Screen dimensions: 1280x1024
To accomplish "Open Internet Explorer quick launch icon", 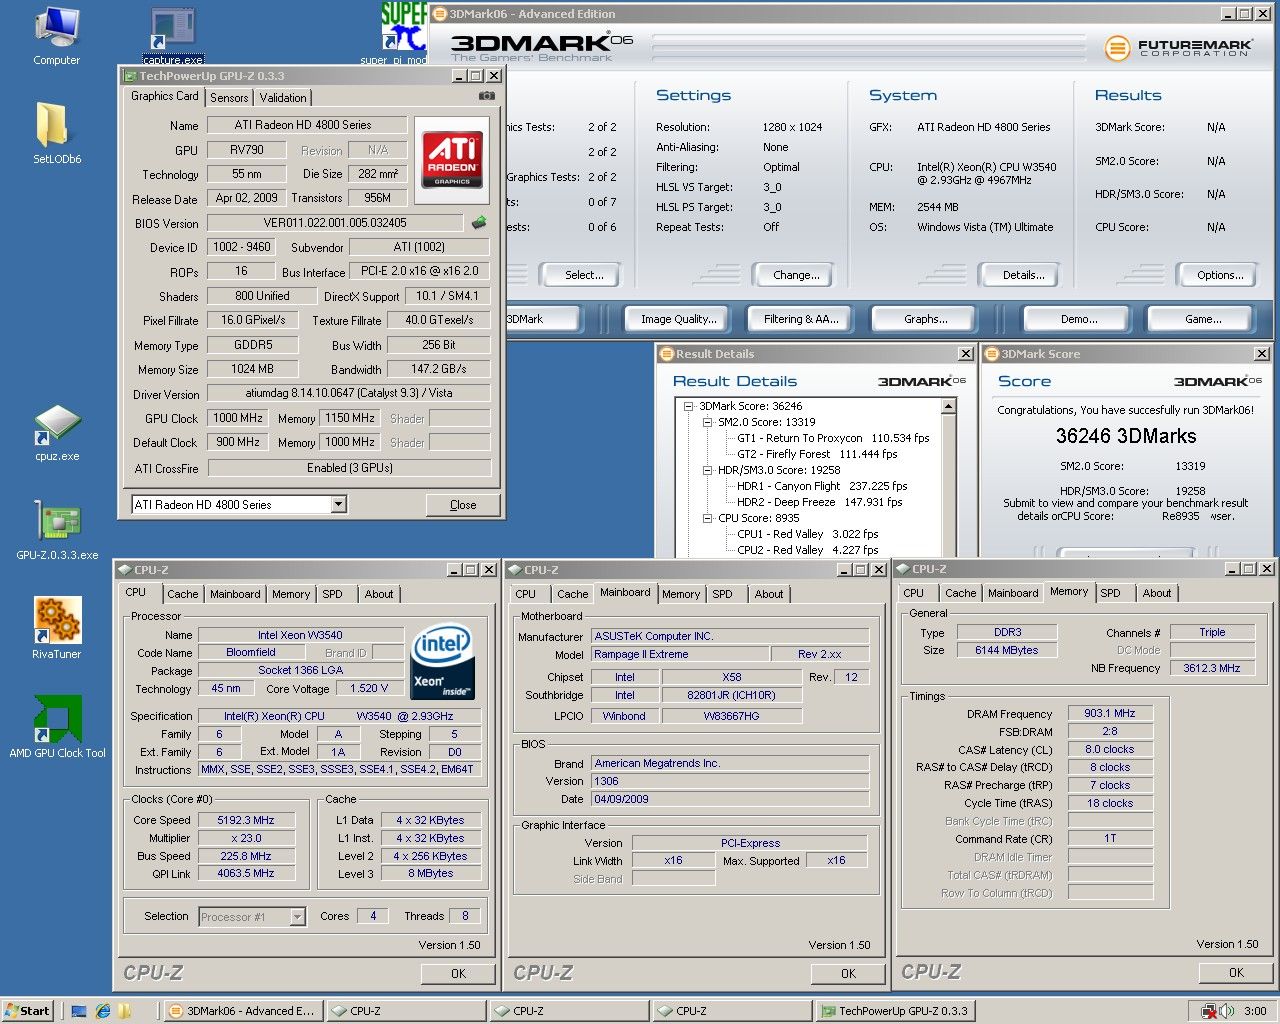I will [x=102, y=1011].
